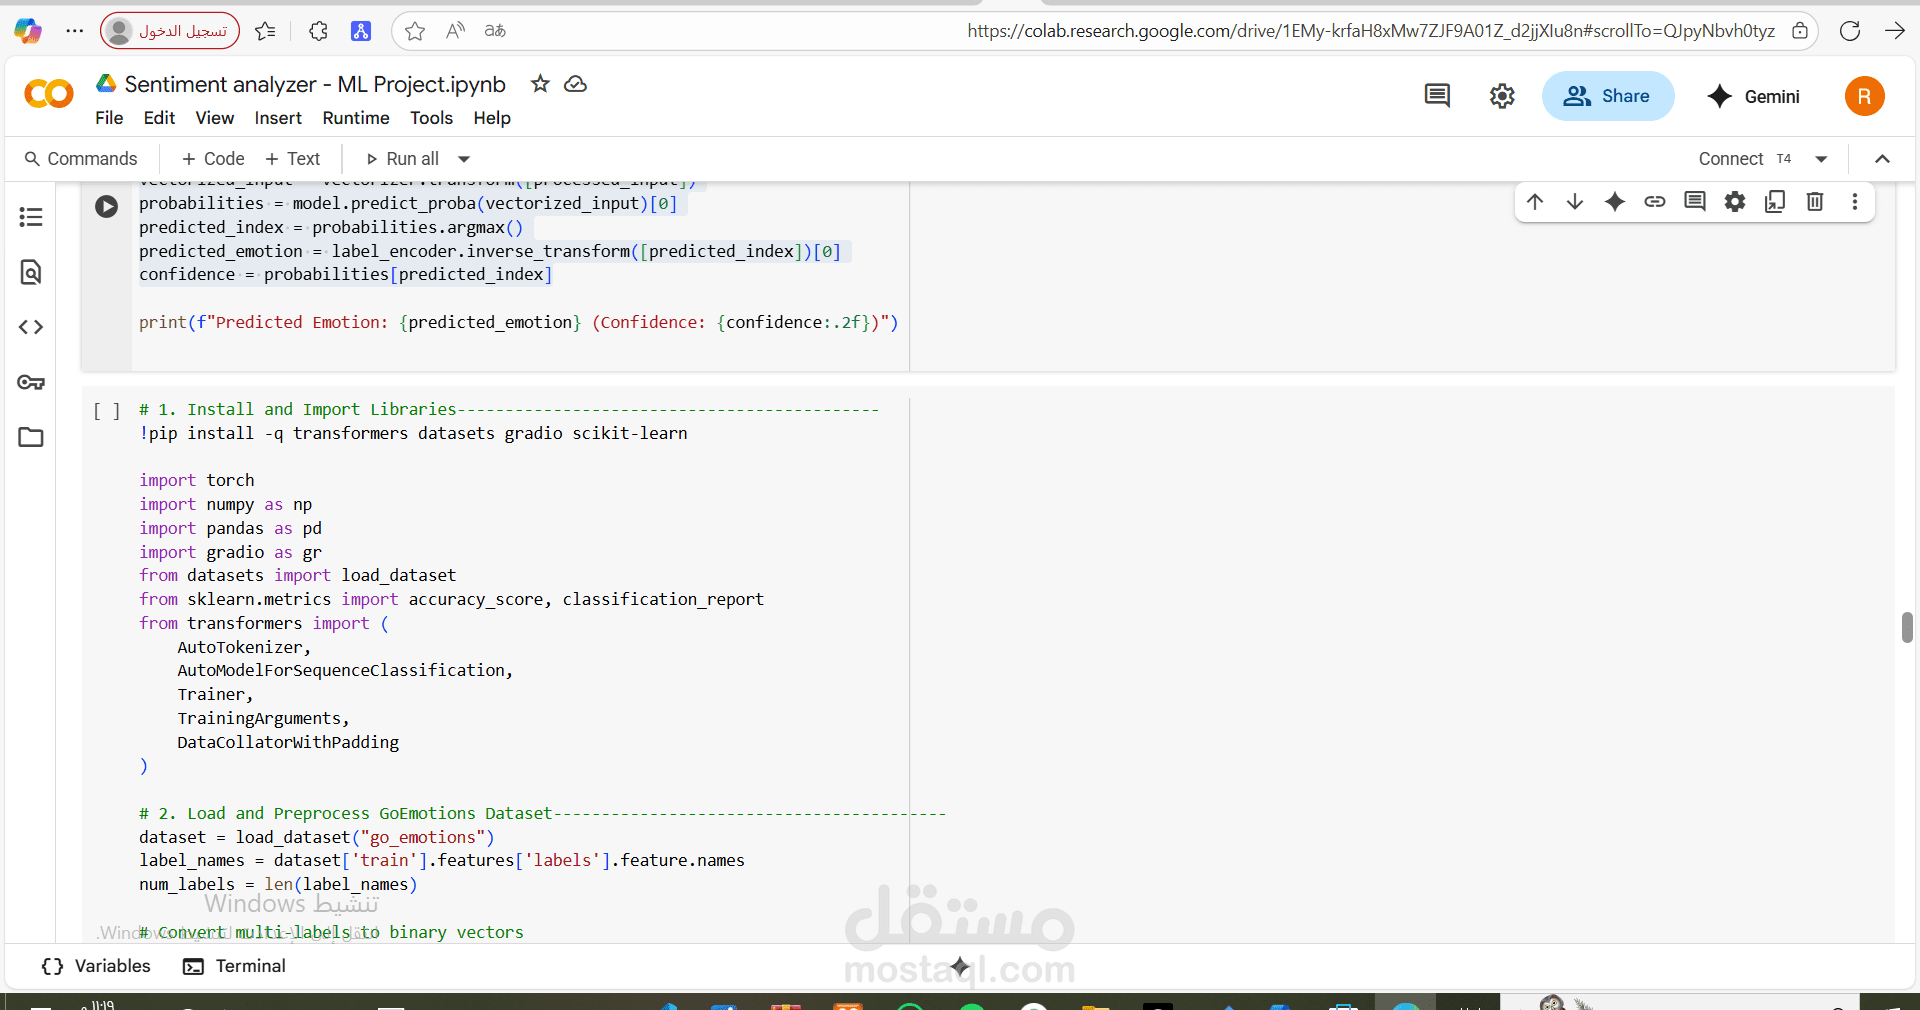Viewport: 1920px width, 1010px height.
Task: Add page to favorites star
Action: pos(415,31)
